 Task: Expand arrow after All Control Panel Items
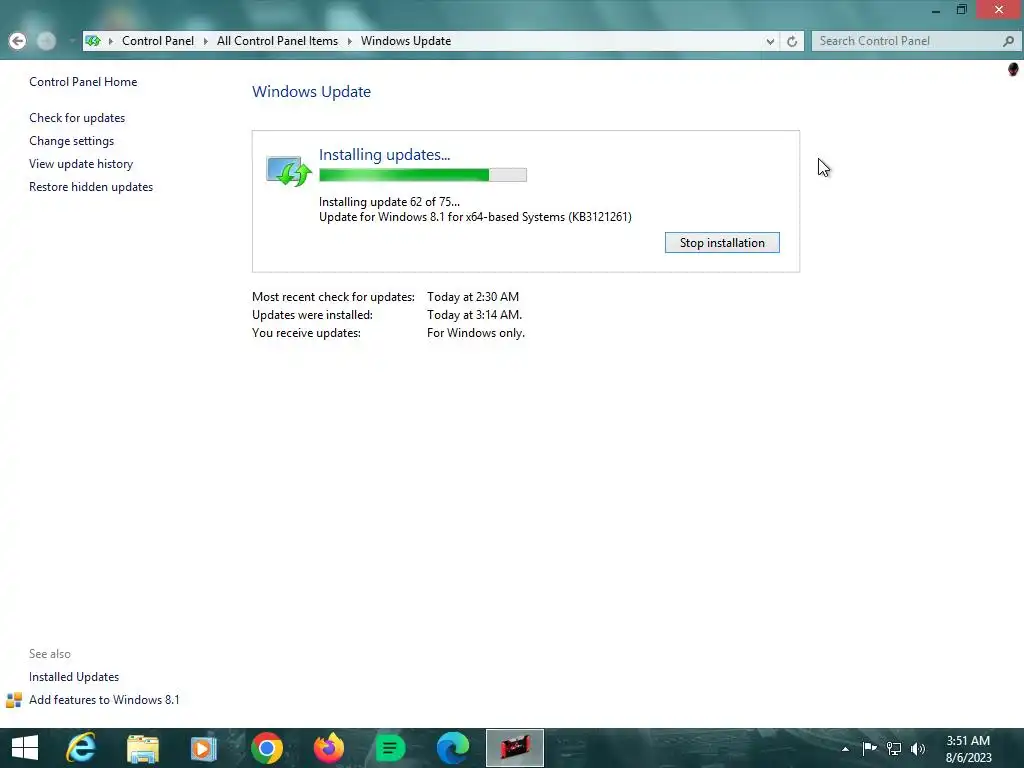(349, 41)
